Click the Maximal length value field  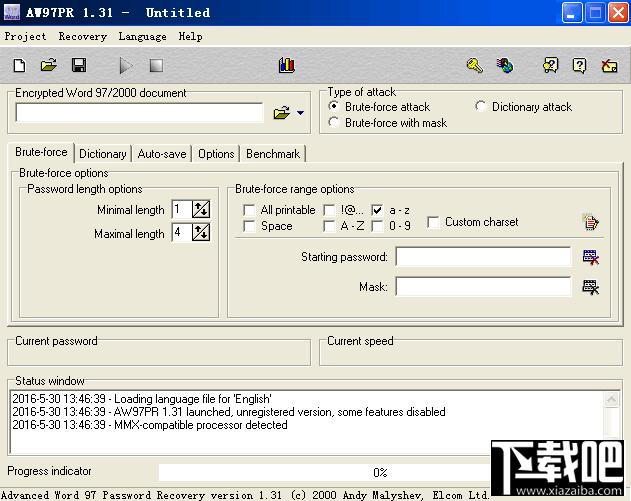point(181,233)
